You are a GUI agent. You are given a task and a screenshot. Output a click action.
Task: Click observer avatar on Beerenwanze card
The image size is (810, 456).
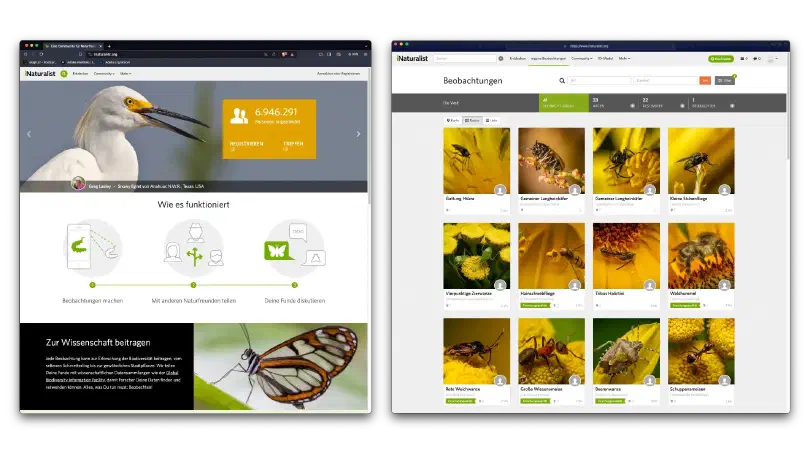coord(649,381)
